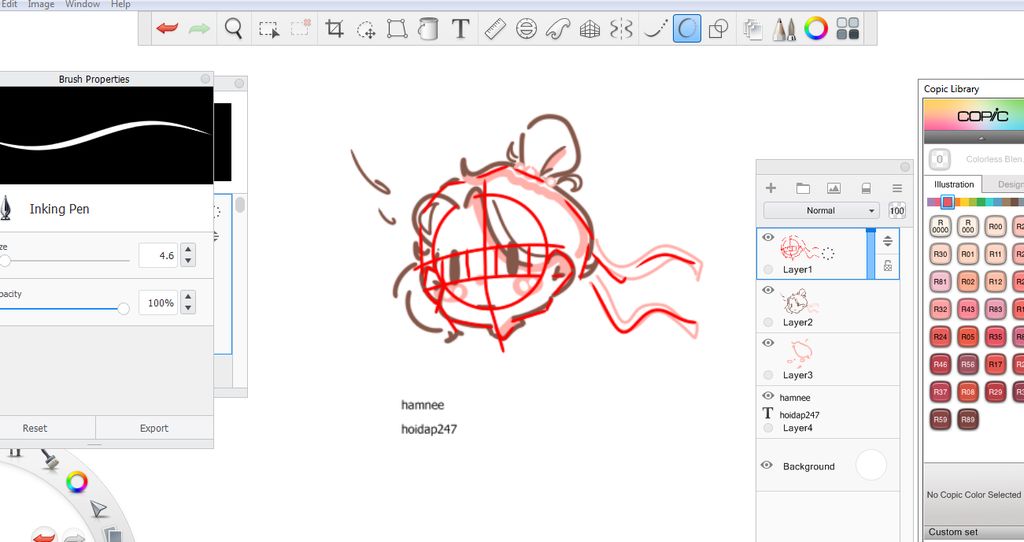Click the opacity slider handle
Viewport: 1024px width, 542px height.
tap(123, 309)
